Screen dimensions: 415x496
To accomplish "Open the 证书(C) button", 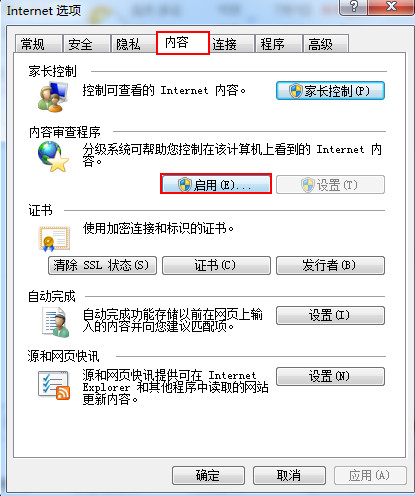I will [216, 265].
